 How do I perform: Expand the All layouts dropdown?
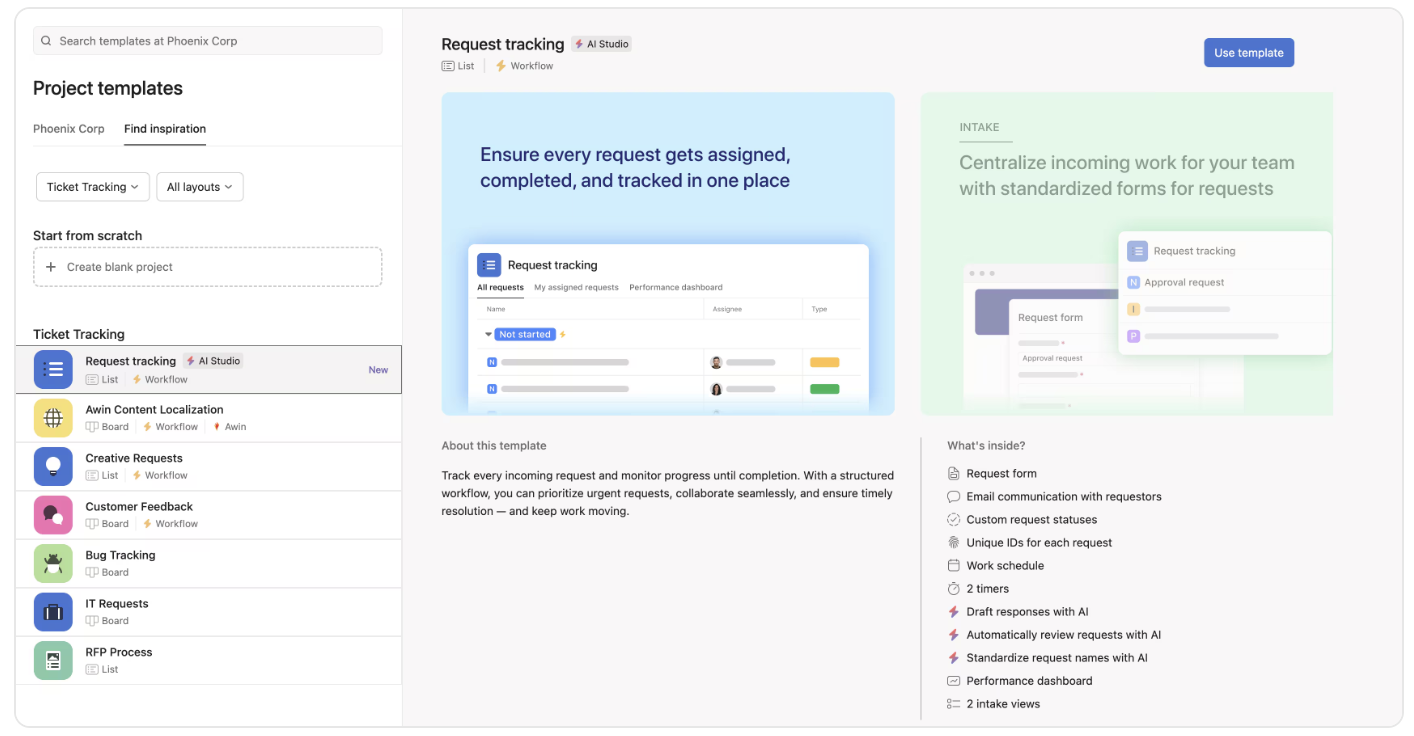tap(199, 187)
